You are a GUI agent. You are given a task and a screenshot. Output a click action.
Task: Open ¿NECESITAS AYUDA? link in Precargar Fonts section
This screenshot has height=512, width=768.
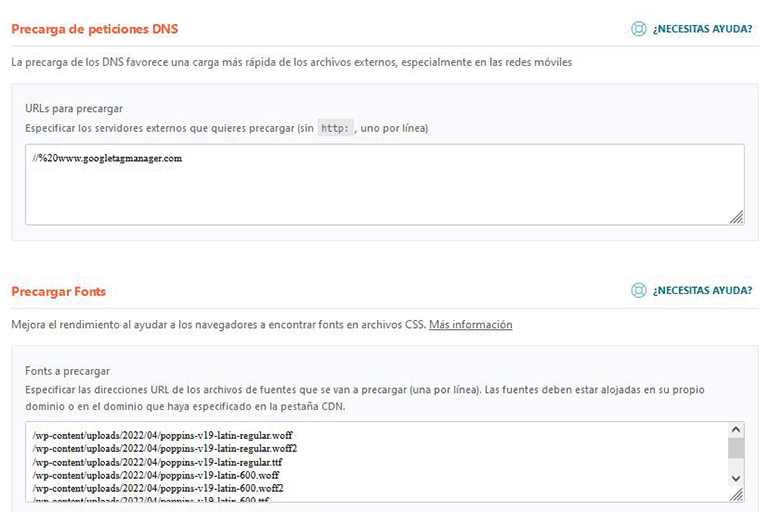[x=702, y=291]
